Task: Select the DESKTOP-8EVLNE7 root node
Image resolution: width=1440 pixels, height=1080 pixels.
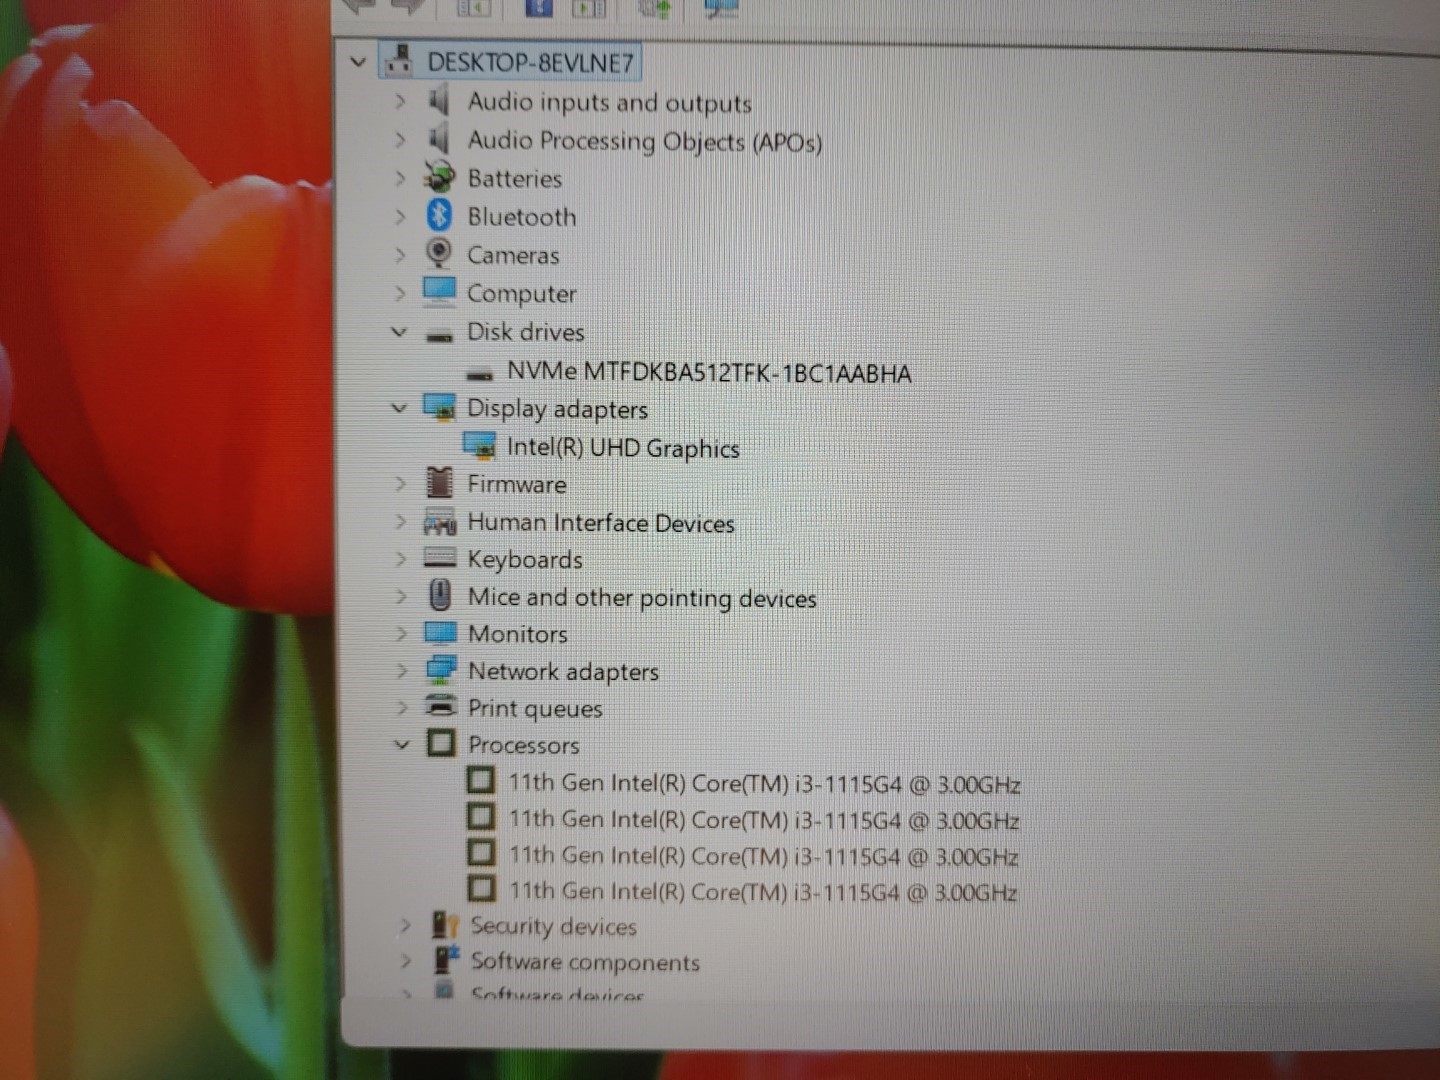Action: click(x=529, y=62)
